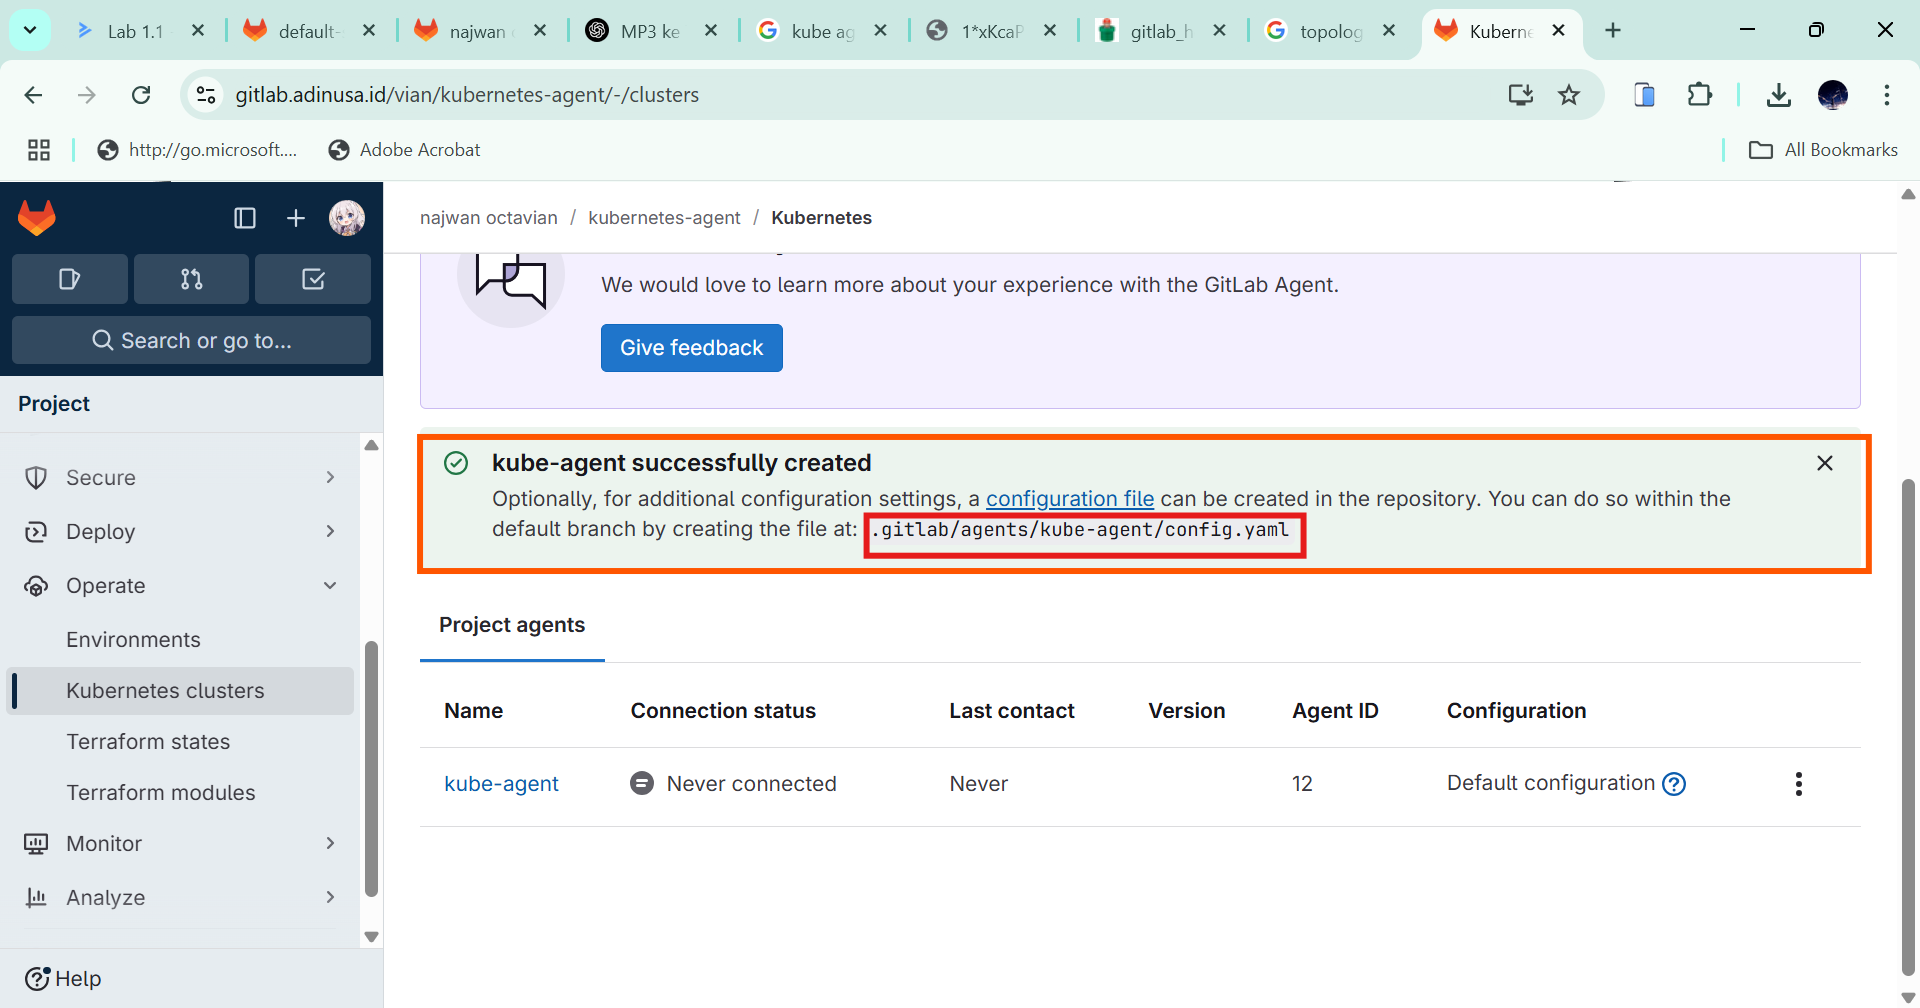Image resolution: width=1920 pixels, height=1008 pixels.
Task: Click kubernetes-agent breadcrumb
Action: click(x=664, y=218)
